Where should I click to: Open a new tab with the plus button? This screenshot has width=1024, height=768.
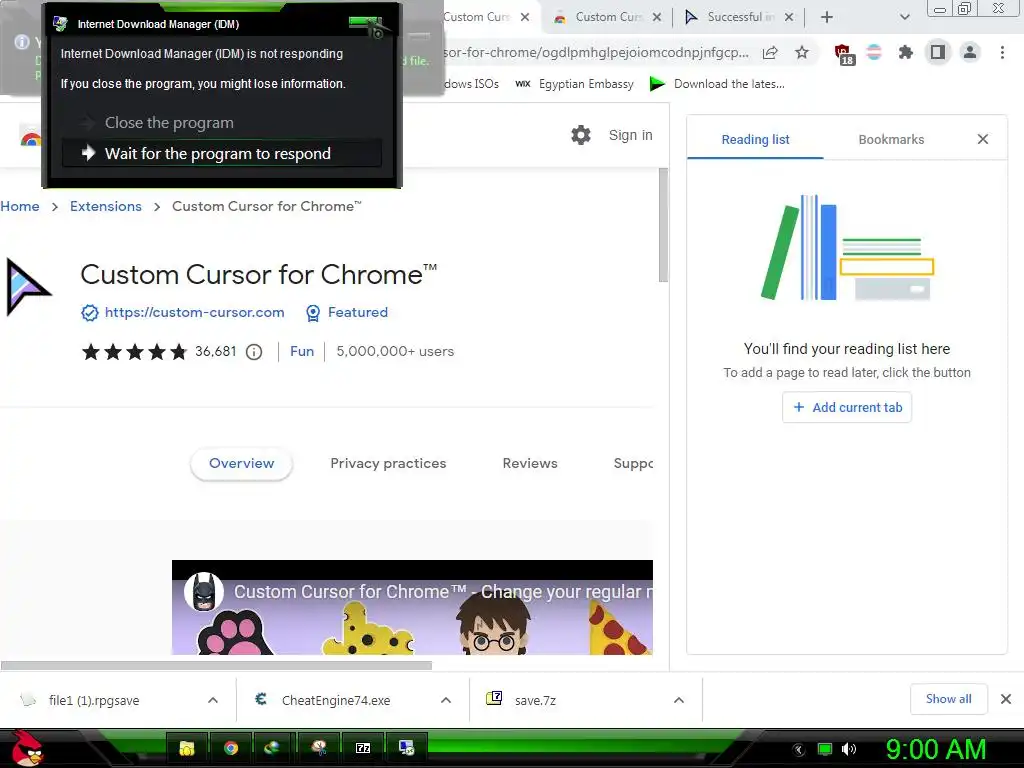[x=827, y=17]
